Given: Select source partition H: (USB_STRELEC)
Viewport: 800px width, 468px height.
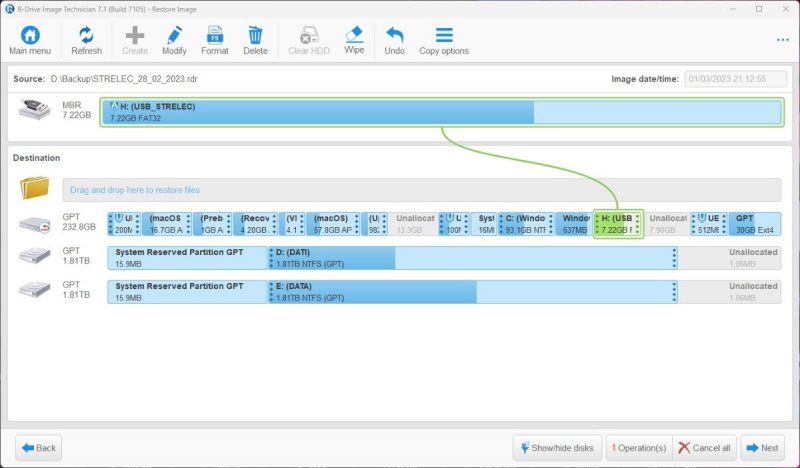Looking at the screenshot, I should [x=442, y=112].
